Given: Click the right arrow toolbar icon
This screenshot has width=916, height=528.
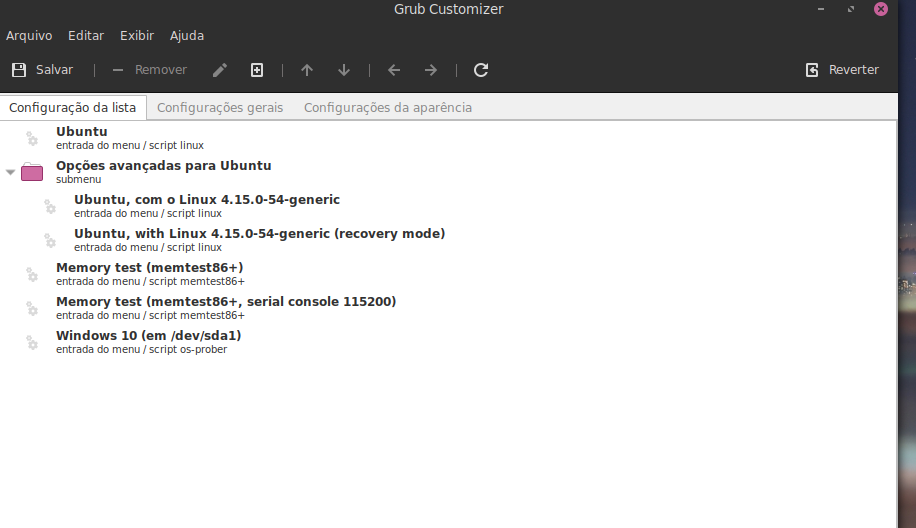Looking at the screenshot, I should coord(431,70).
